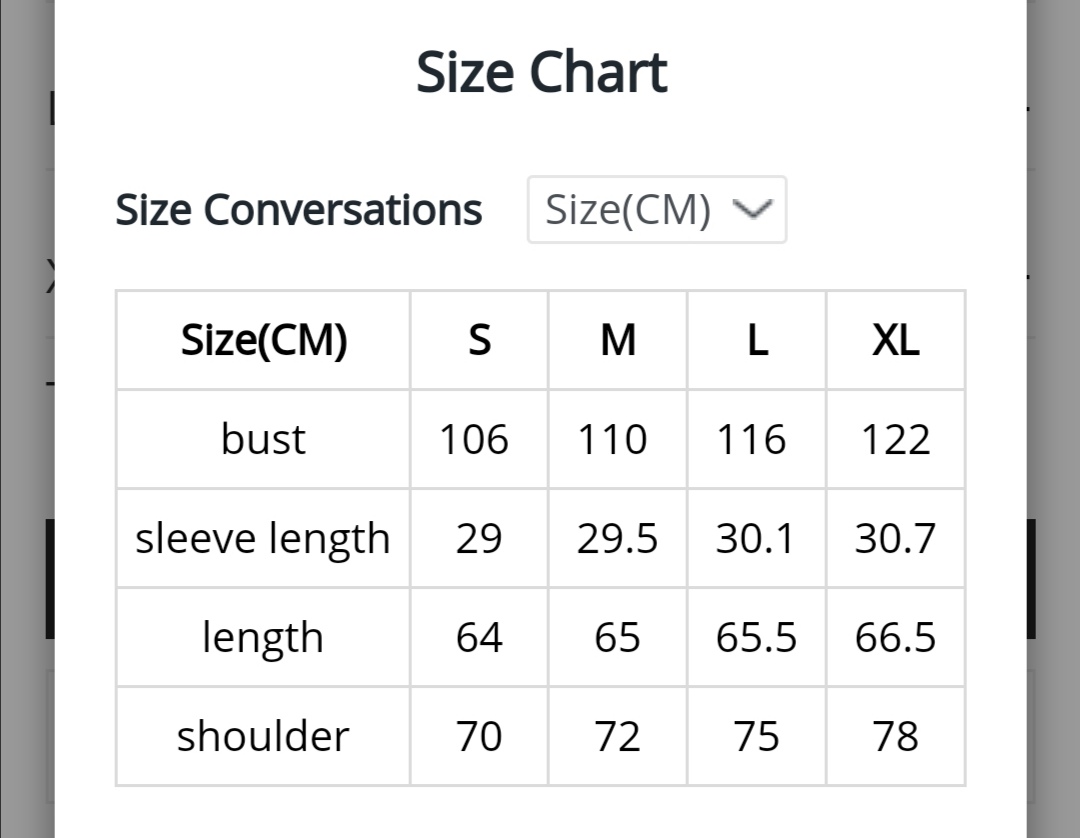Image resolution: width=1080 pixels, height=838 pixels.
Task: Select the sleeve length row label
Action: 263,538
